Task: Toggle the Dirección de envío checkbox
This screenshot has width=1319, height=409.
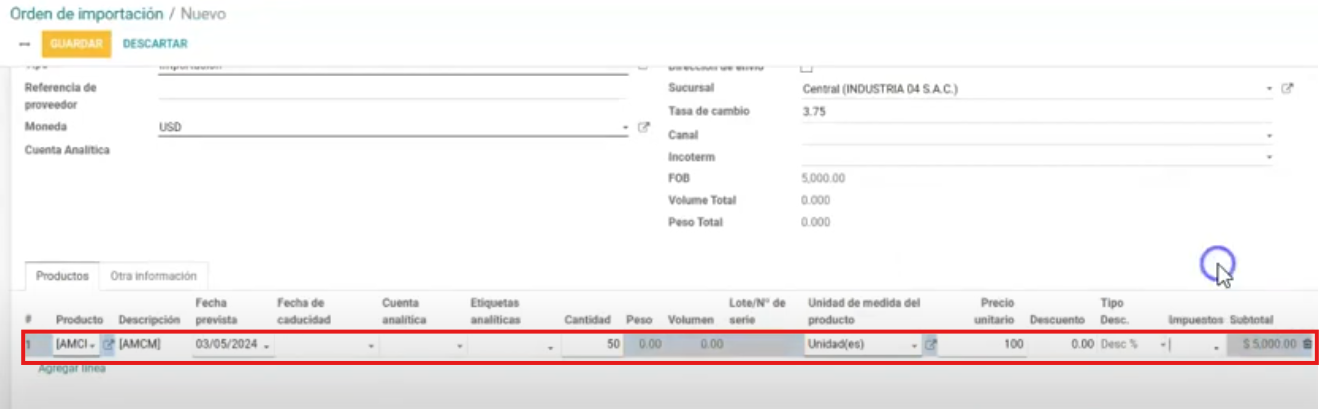Action: [x=807, y=67]
